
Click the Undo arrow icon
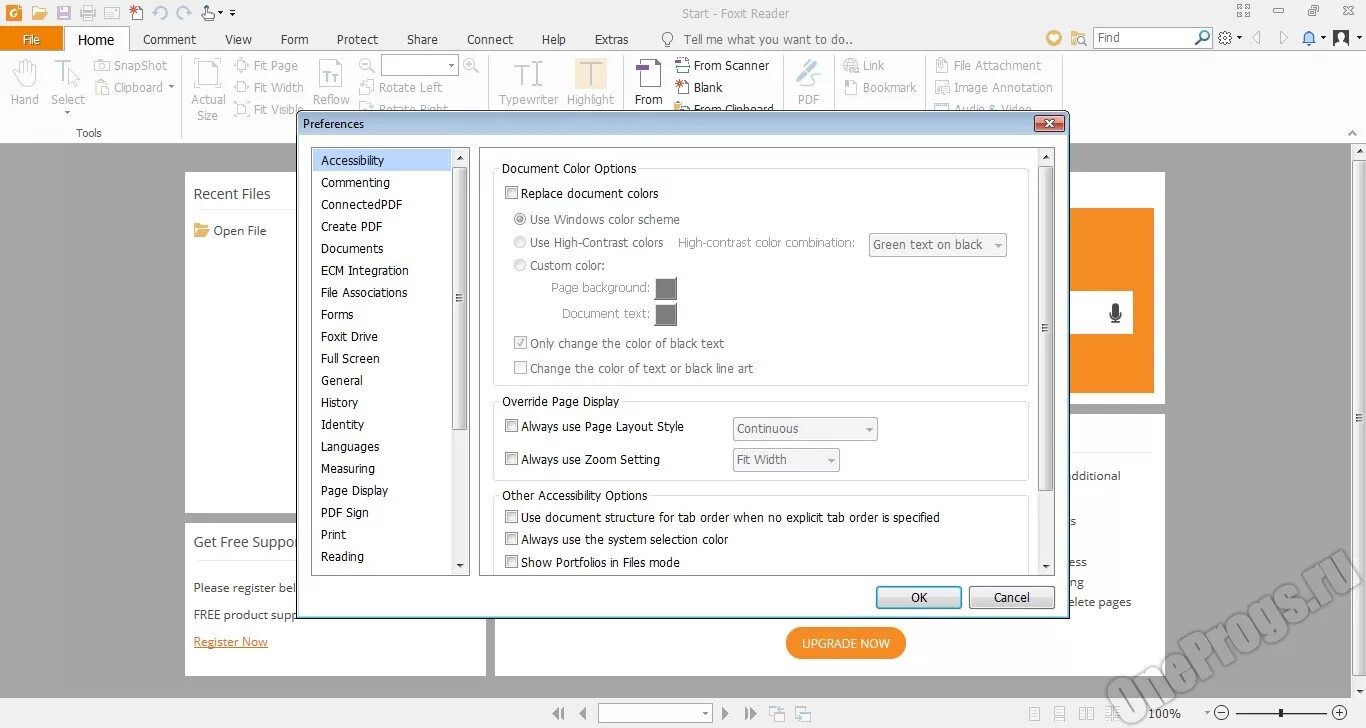click(160, 13)
